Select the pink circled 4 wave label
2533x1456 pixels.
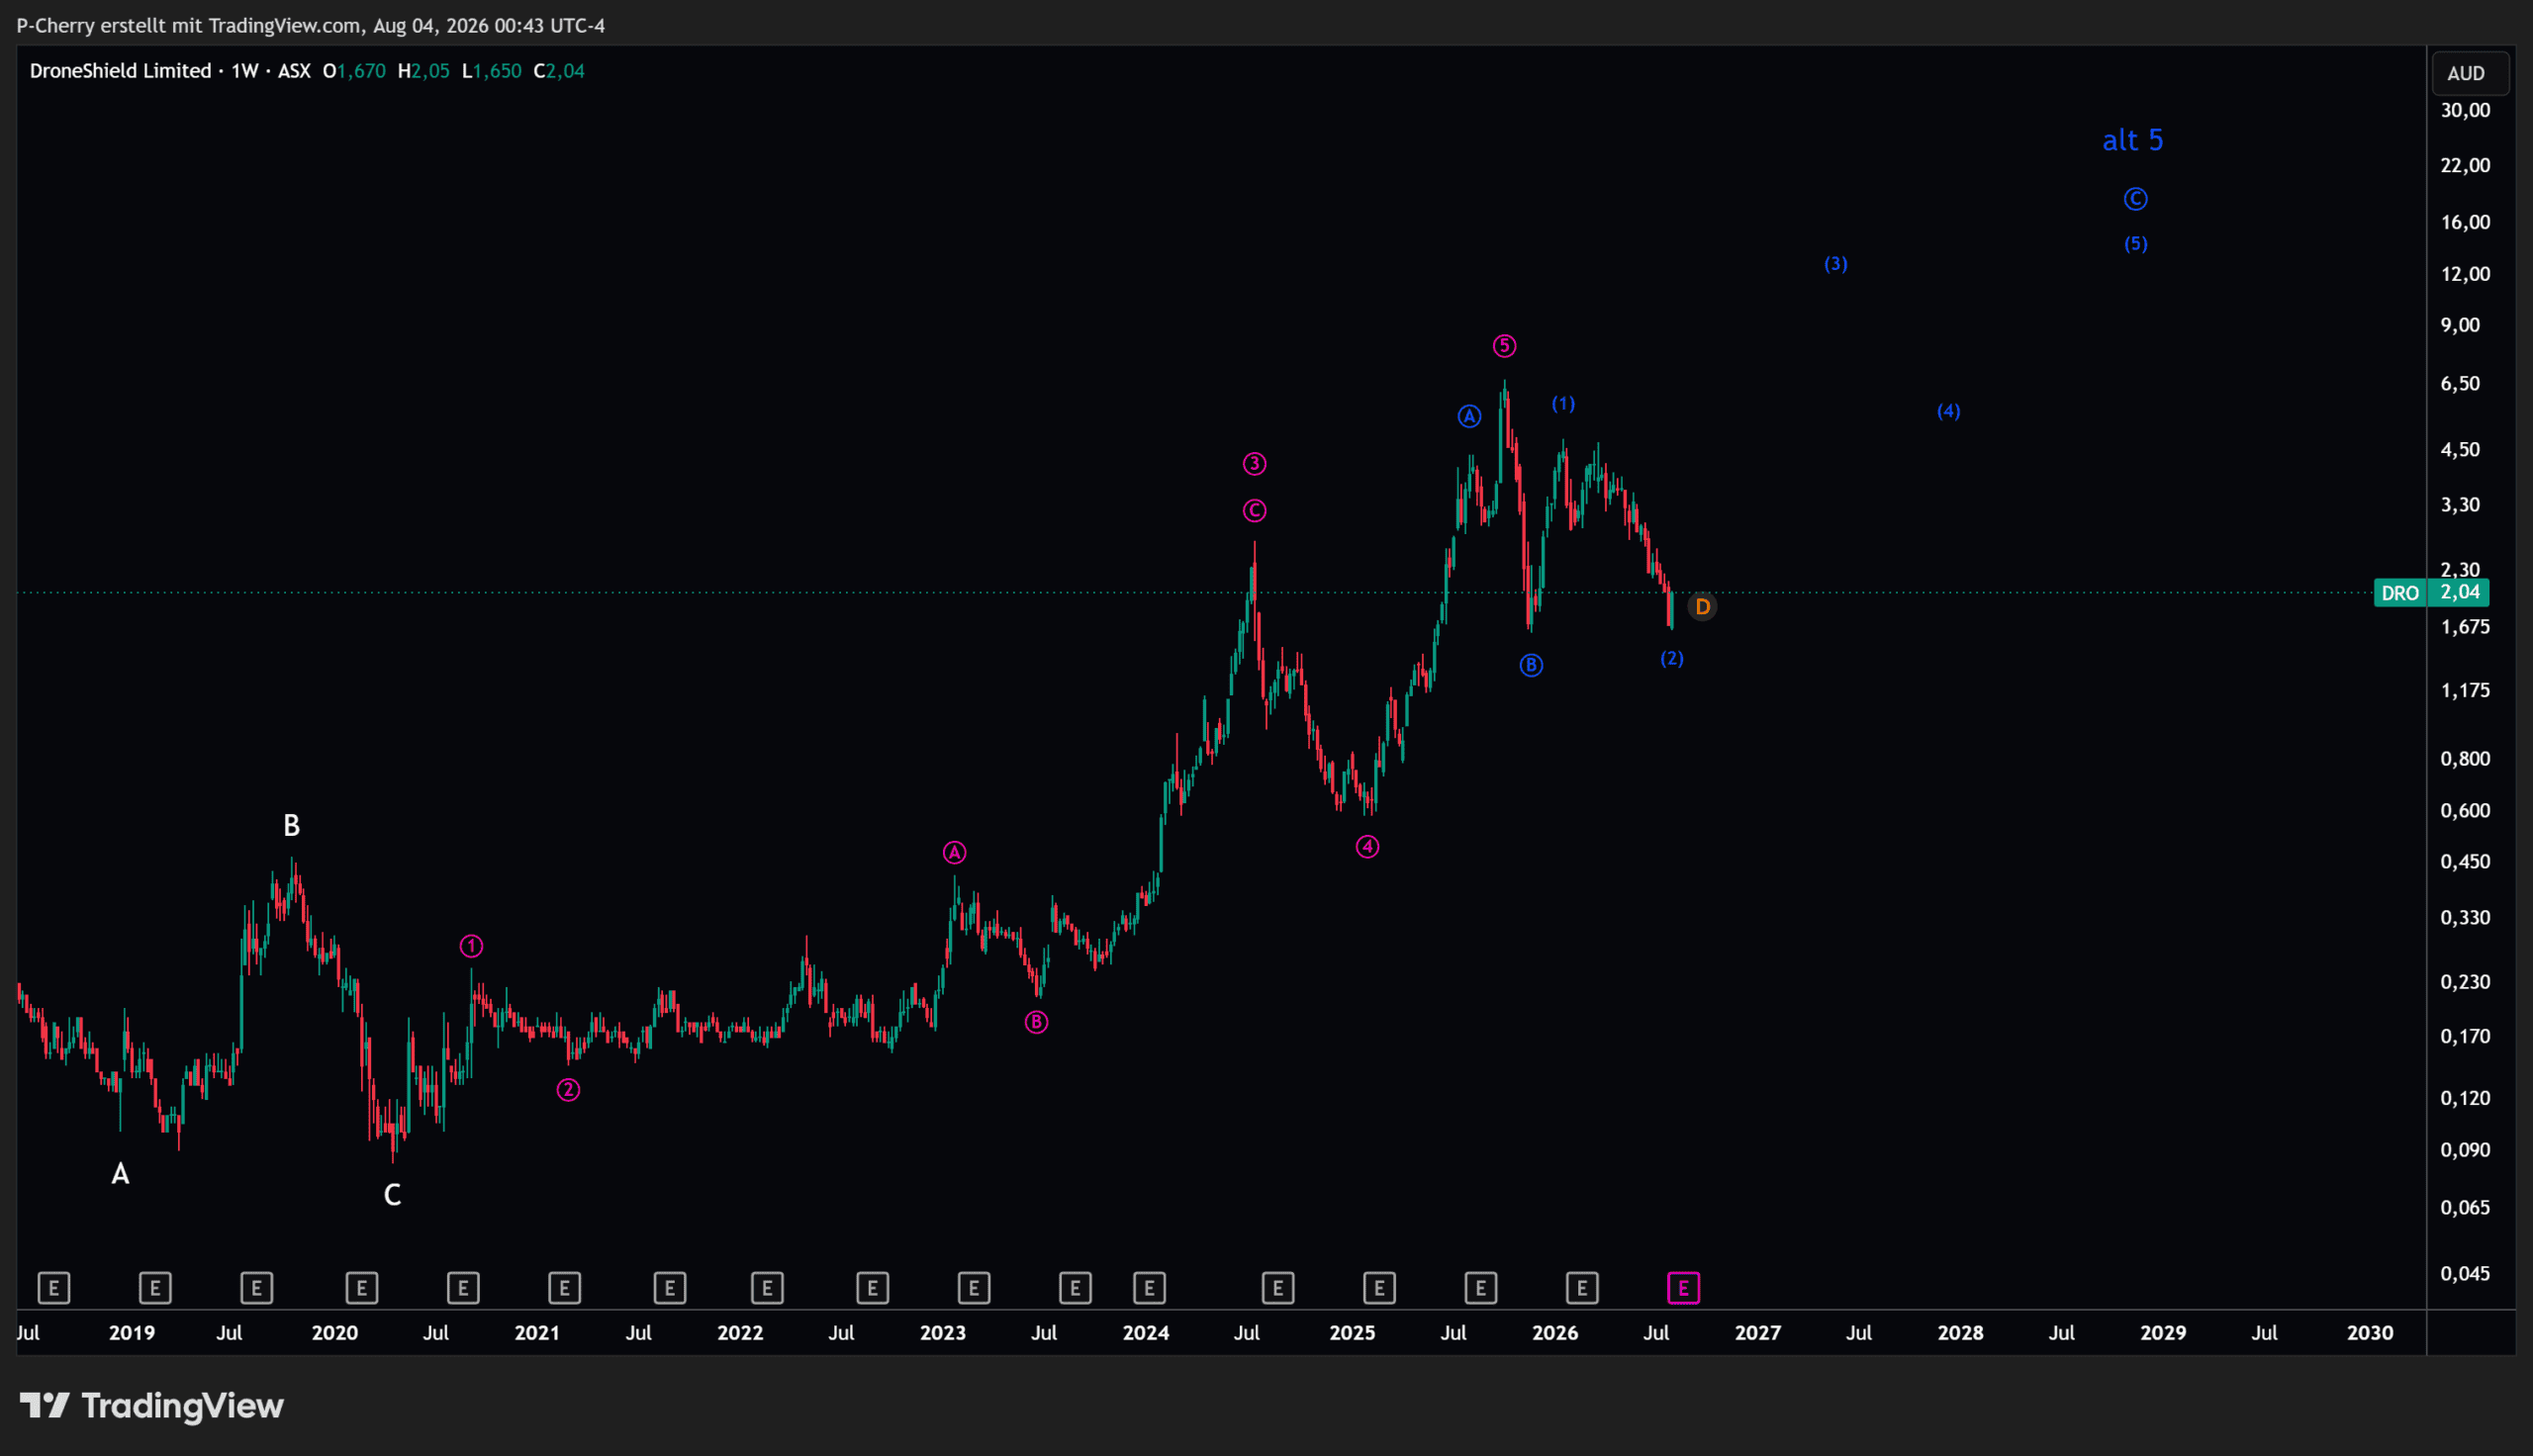point(1367,847)
